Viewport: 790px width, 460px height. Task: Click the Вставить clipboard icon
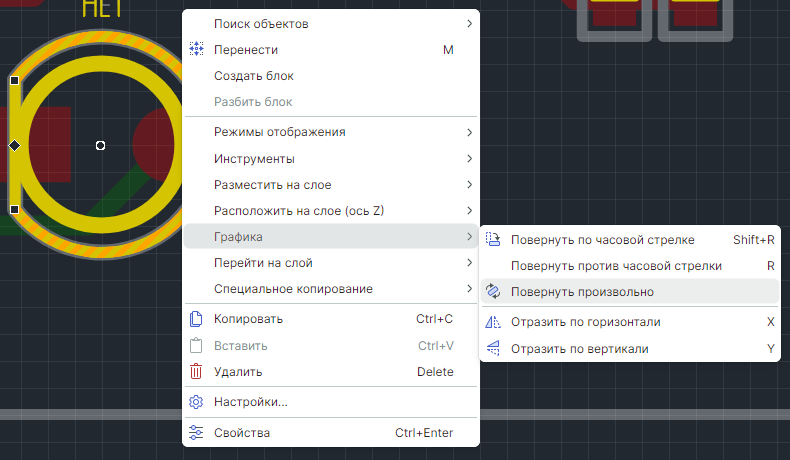click(x=196, y=346)
